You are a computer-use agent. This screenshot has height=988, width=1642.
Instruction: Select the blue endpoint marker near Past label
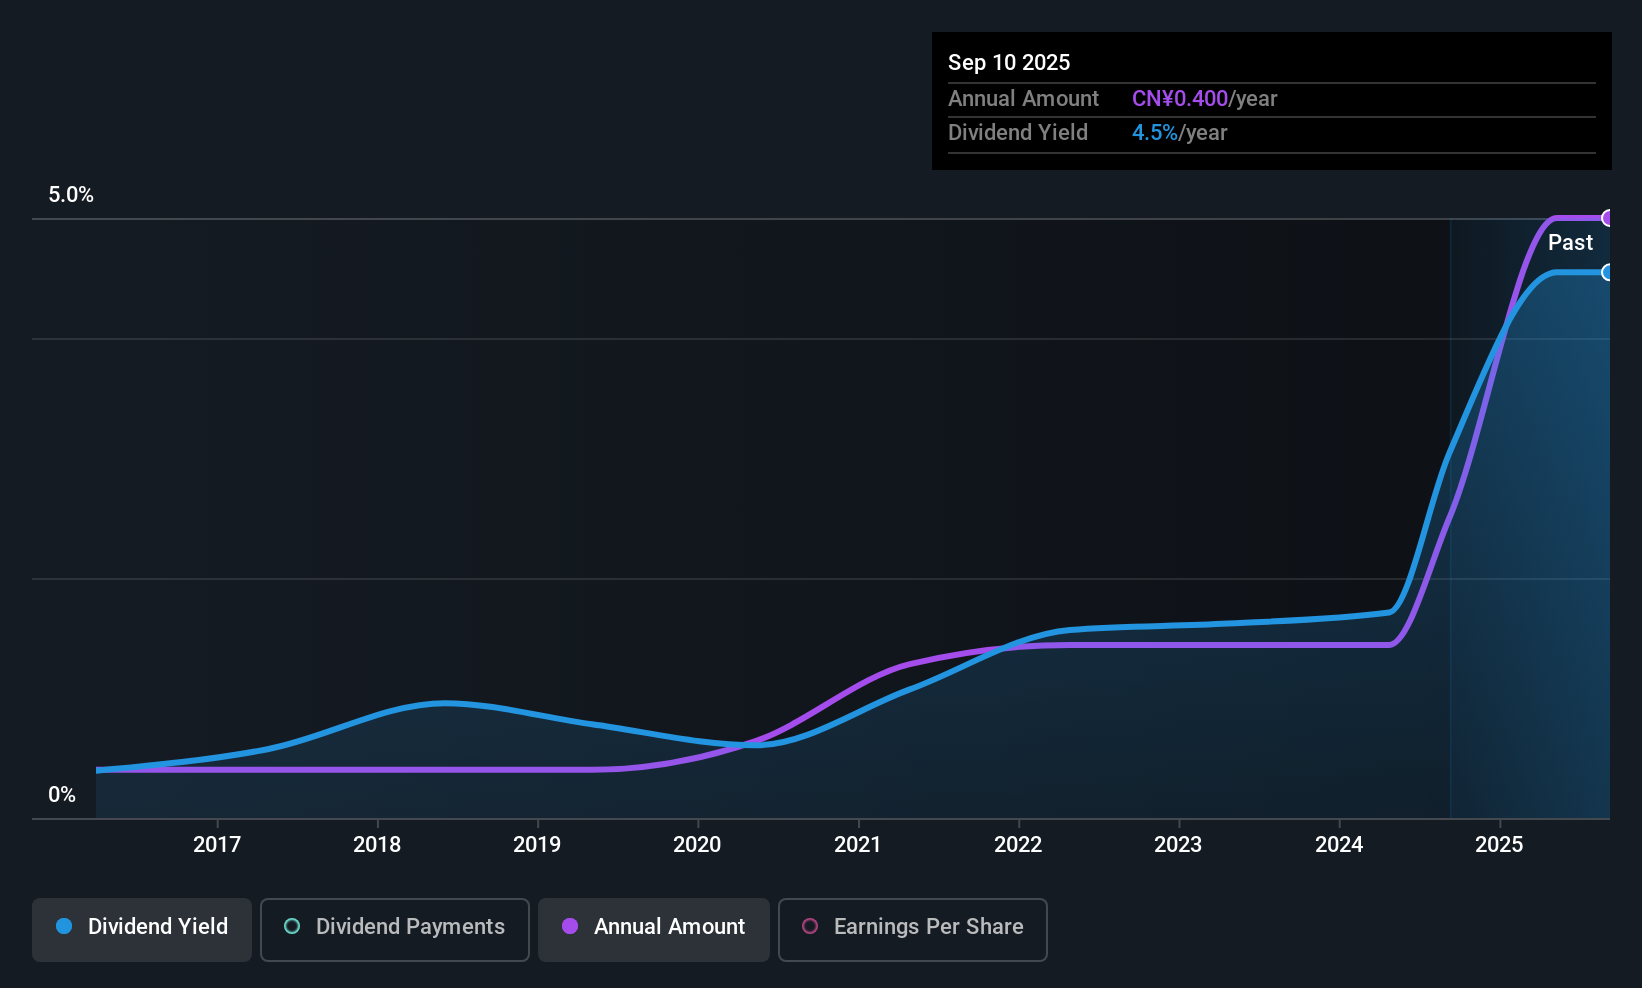[1608, 272]
